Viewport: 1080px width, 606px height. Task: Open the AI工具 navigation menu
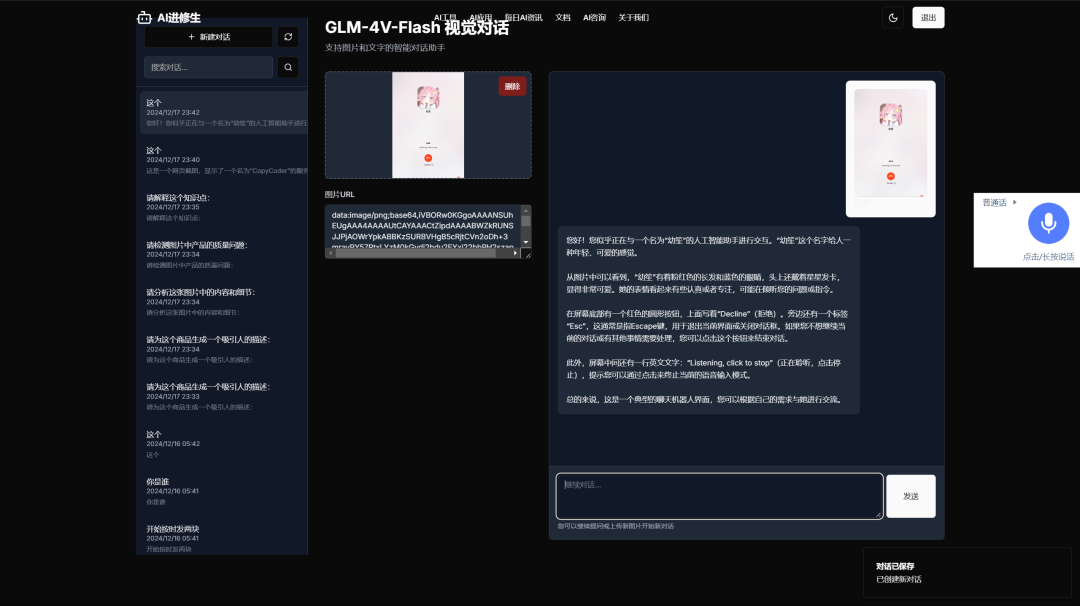point(445,18)
